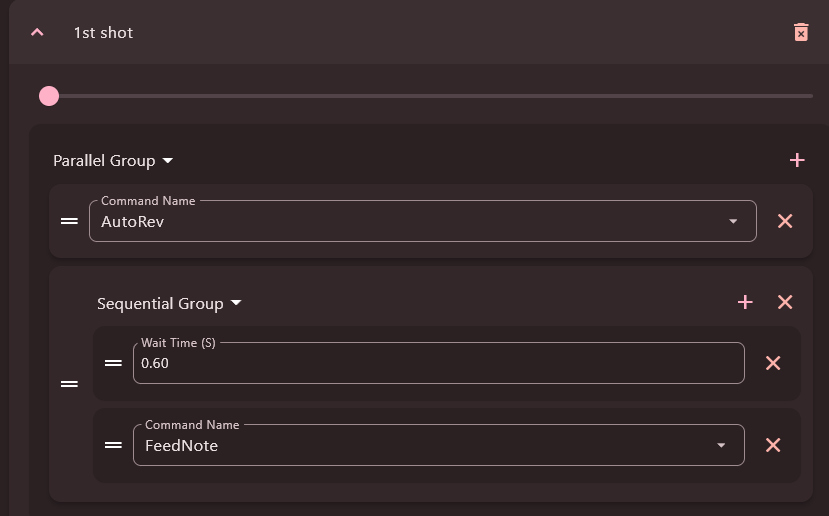The width and height of the screenshot is (829, 516).
Task: Delete the Wait Time command
Action: pyautogui.click(x=773, y=363)
